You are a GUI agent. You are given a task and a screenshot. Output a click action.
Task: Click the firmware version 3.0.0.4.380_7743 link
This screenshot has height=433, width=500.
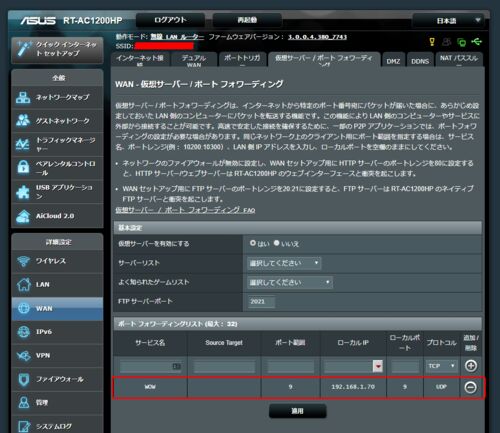pos(317,37)
